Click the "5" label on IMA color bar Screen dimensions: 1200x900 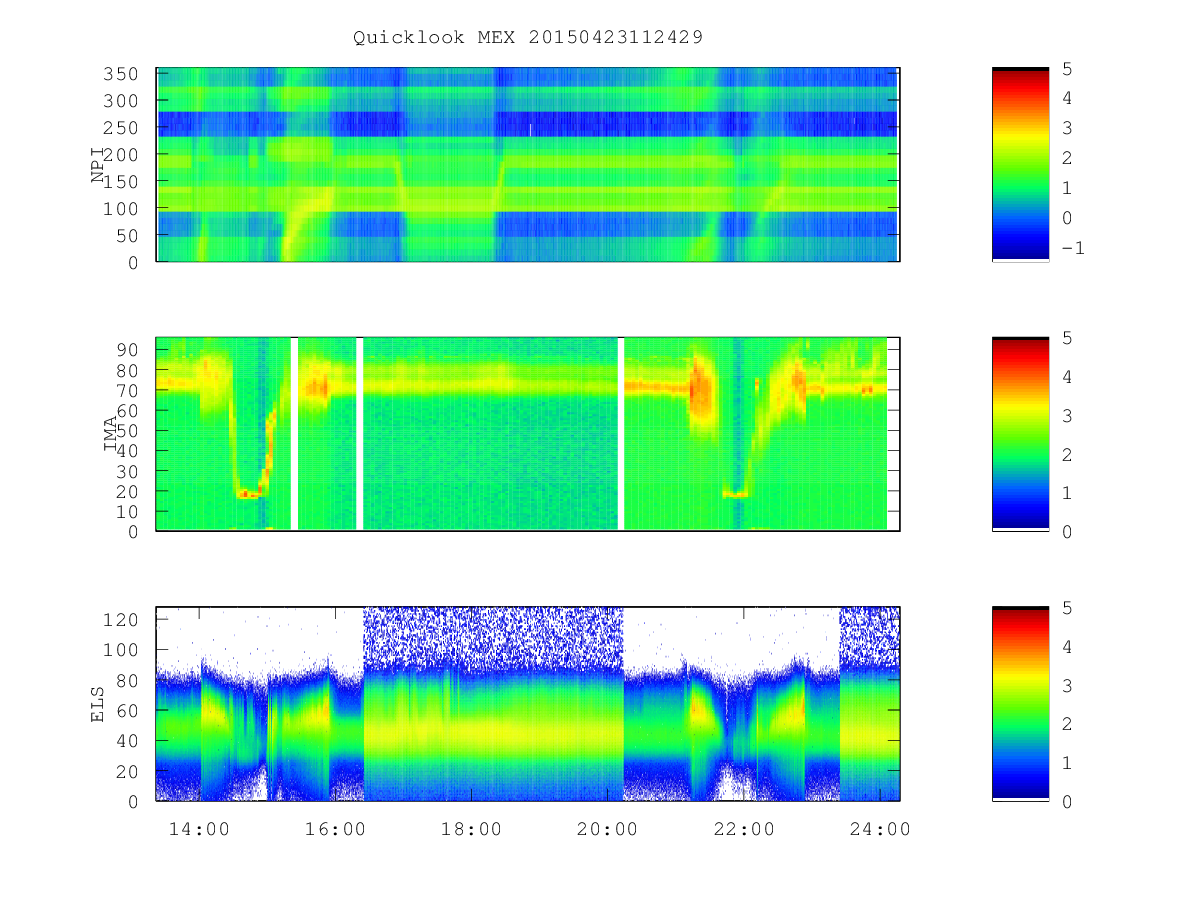1066,338
